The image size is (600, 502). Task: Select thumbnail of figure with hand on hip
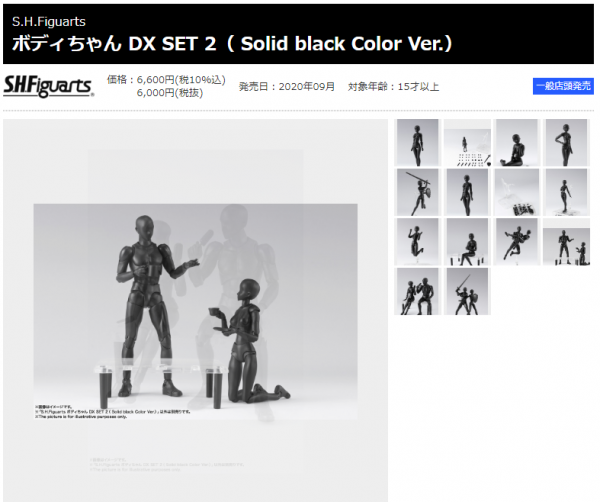(566, 142)
